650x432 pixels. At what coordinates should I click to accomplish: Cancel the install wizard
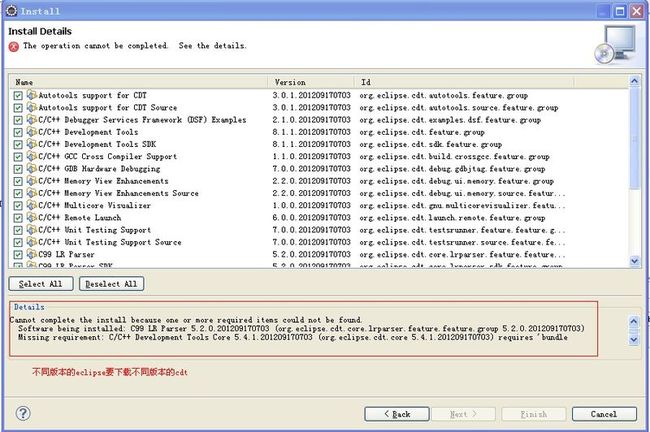604,414
